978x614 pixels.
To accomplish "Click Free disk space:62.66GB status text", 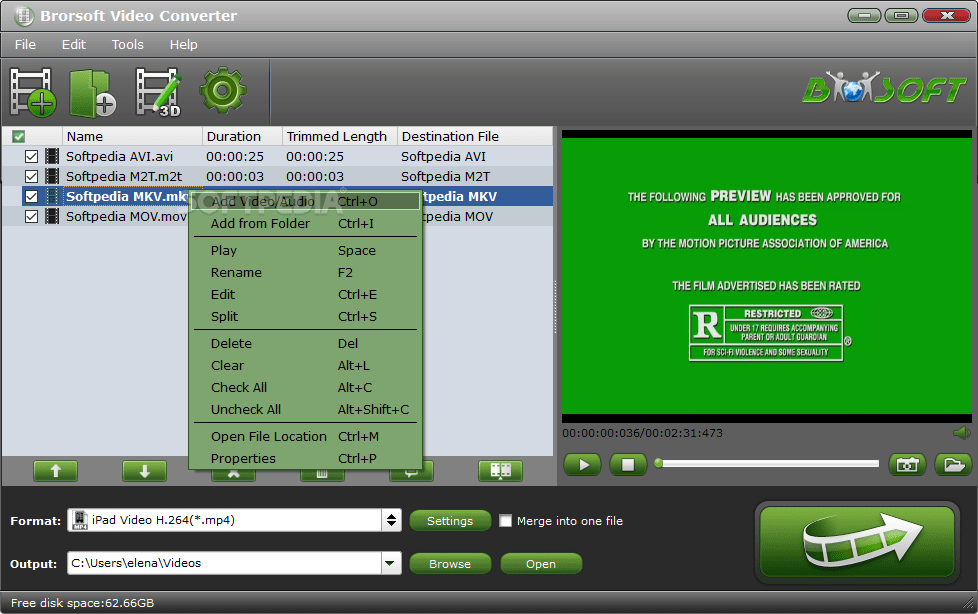I will click(82, 603).
